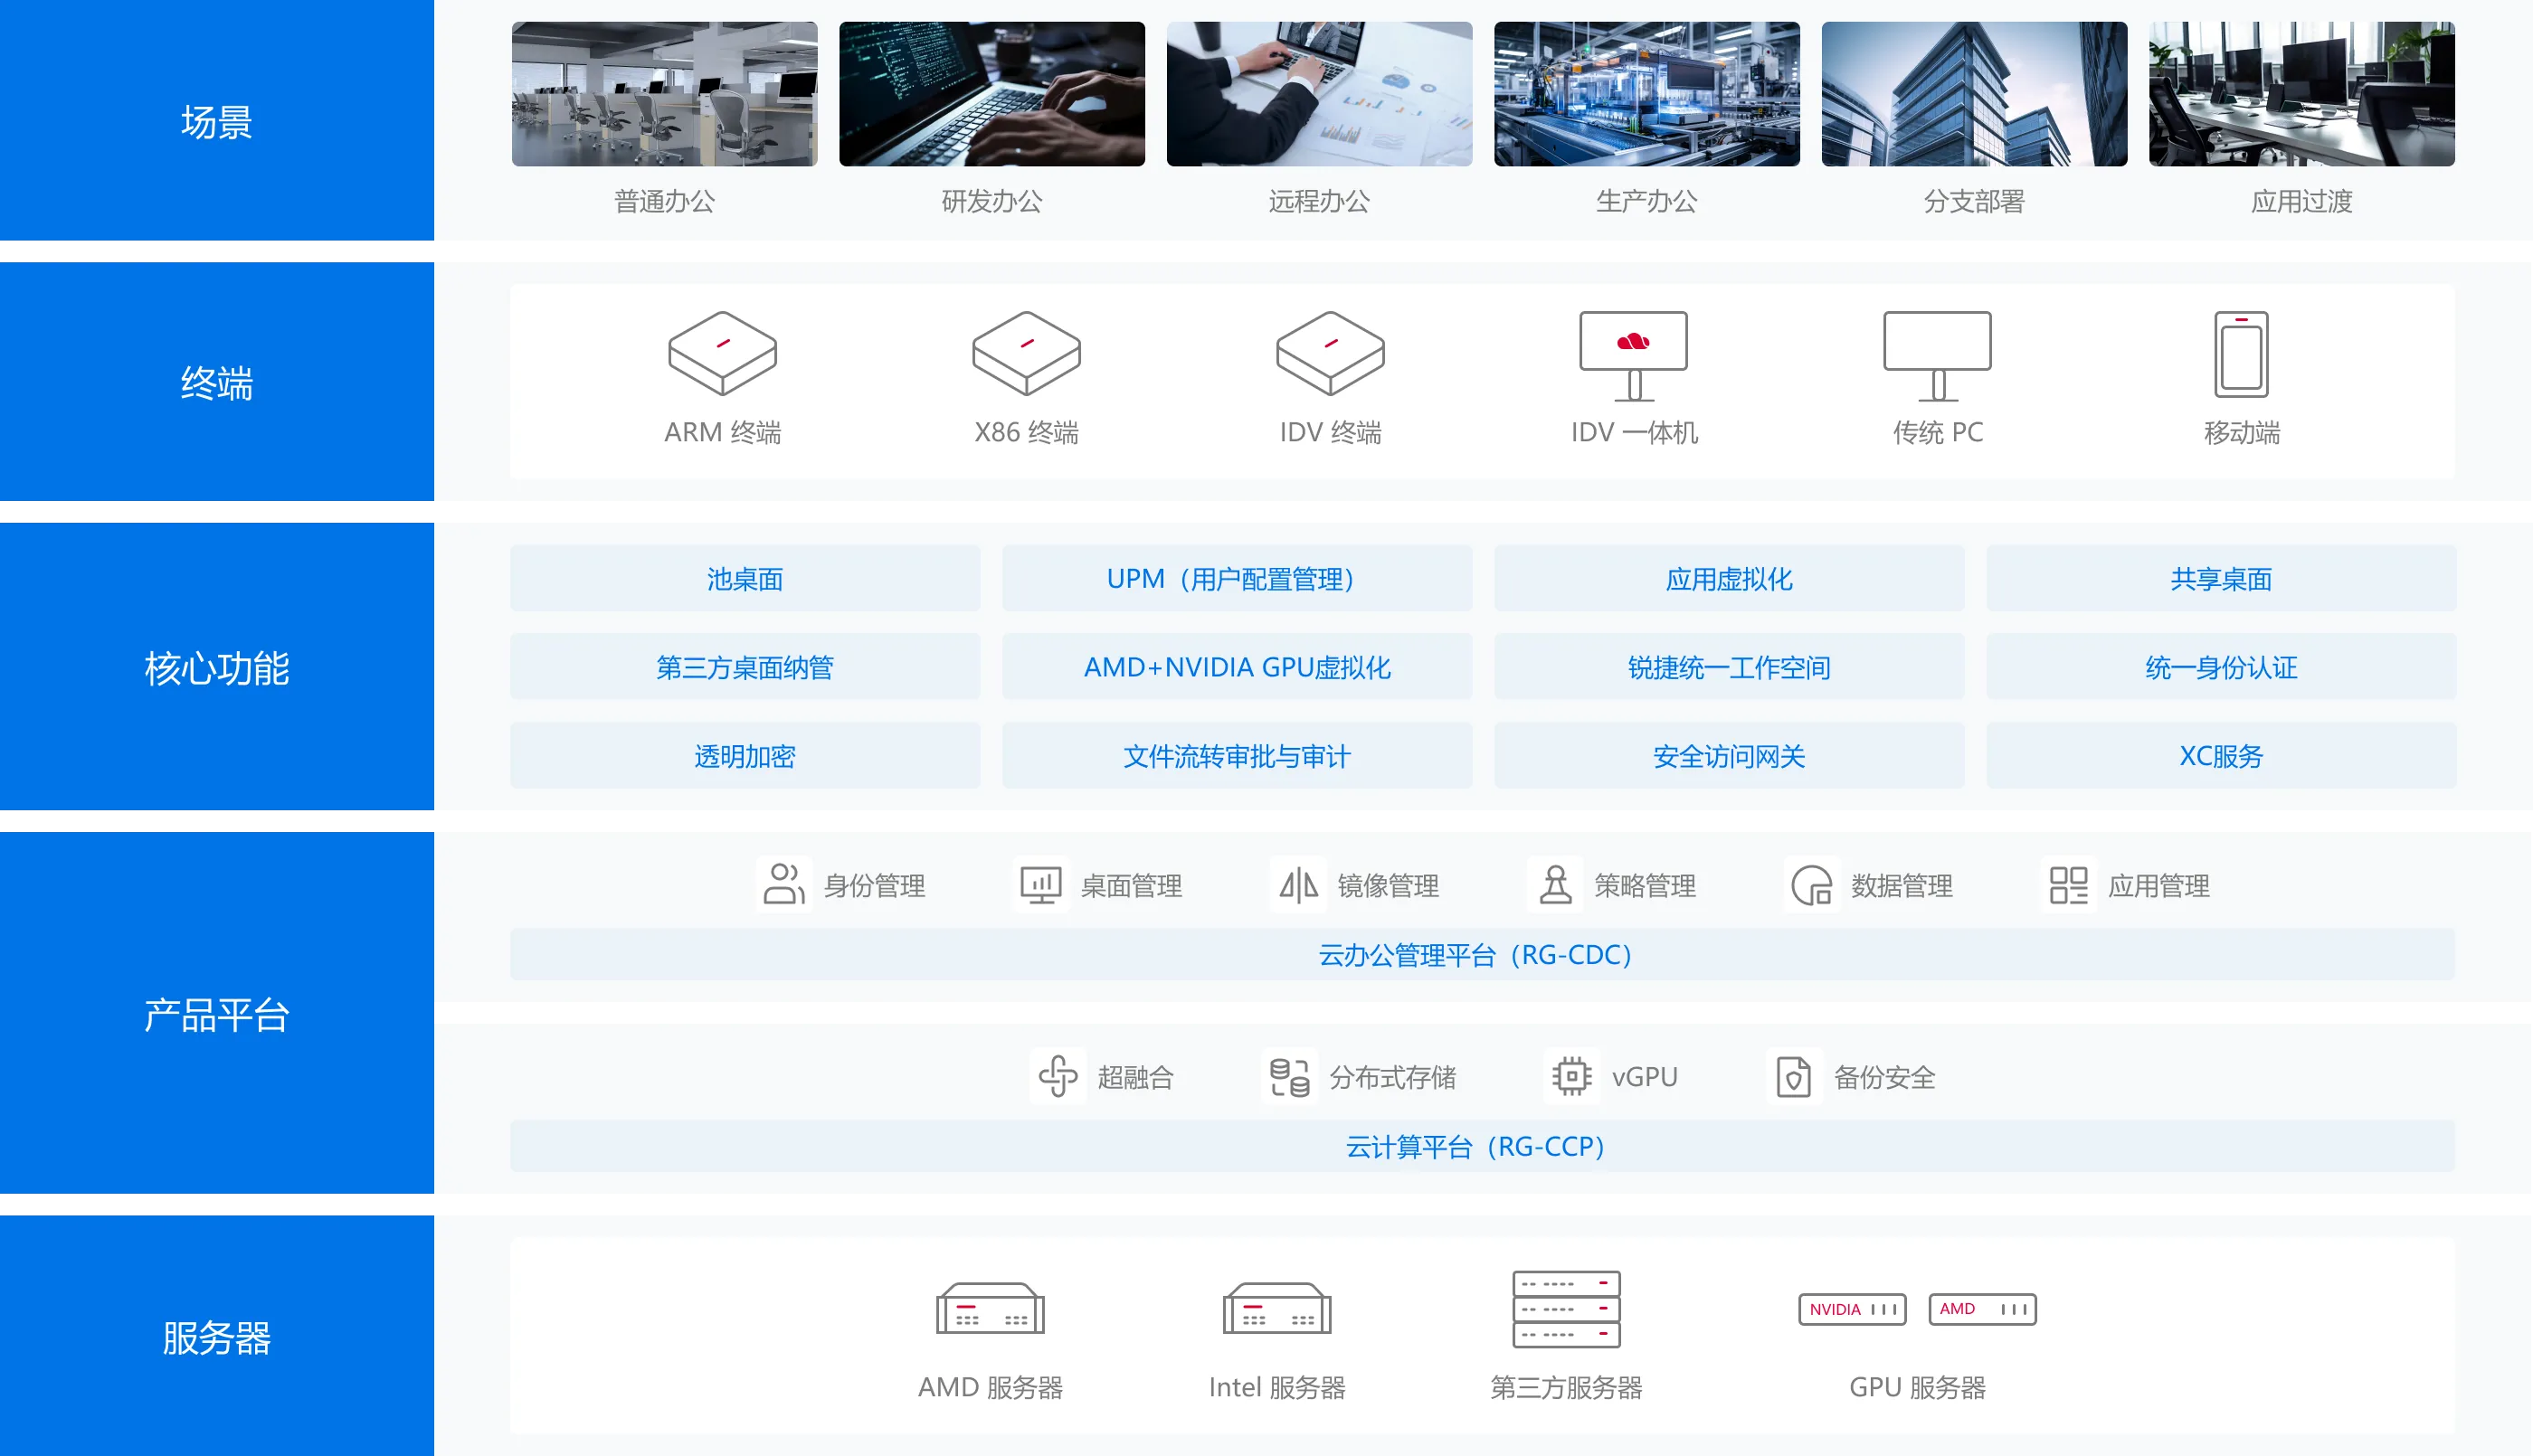The width and height of the screenshot is (2533, 1456).
Task: Click the 第三方服务器 rack icon
Action: click(x=1566, y=1309)
